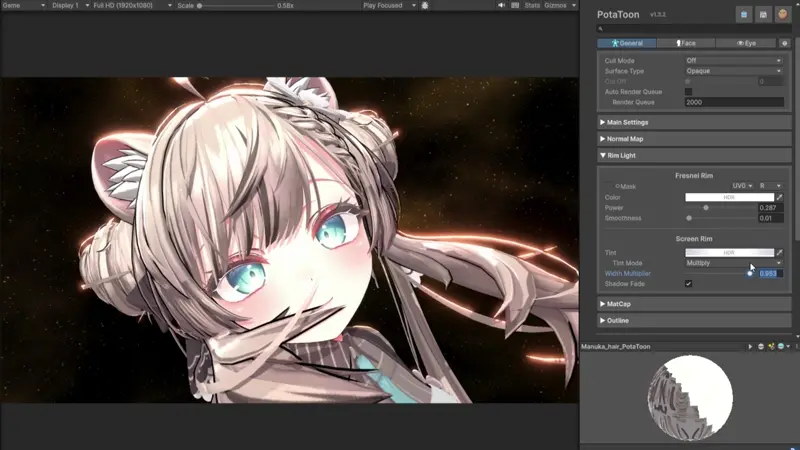Click the material preview sphere thumbnail
Screen dimensions: 800x450
[x=690, y=398]
